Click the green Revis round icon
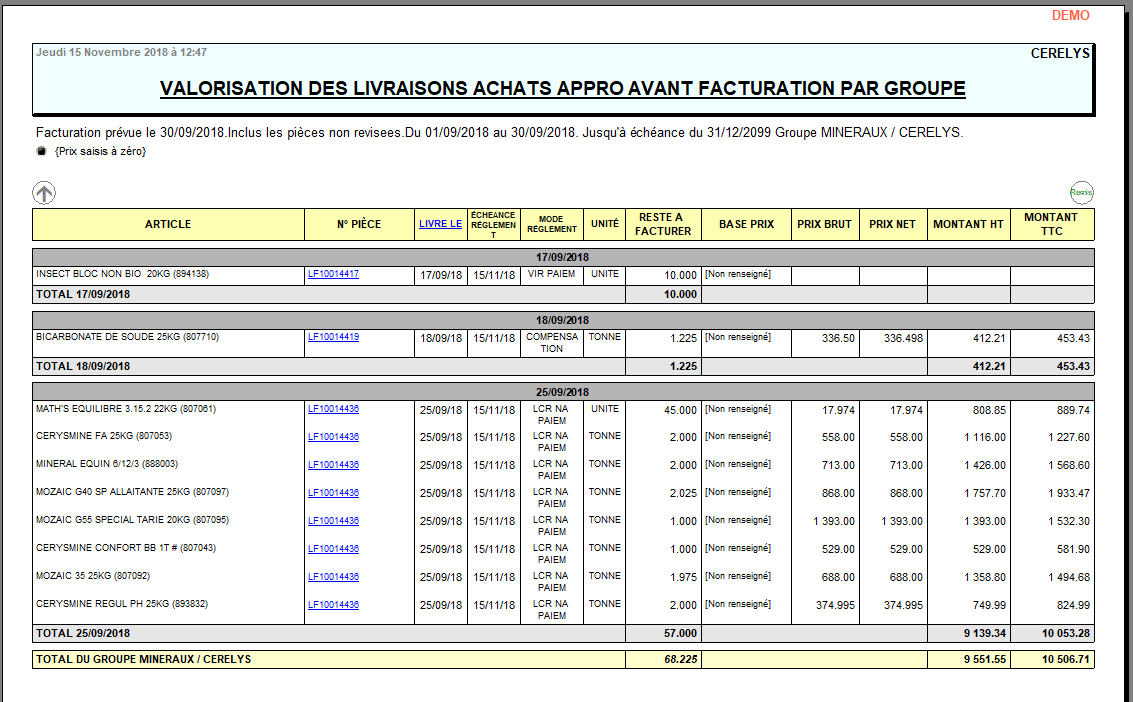 click(1081, 192)
